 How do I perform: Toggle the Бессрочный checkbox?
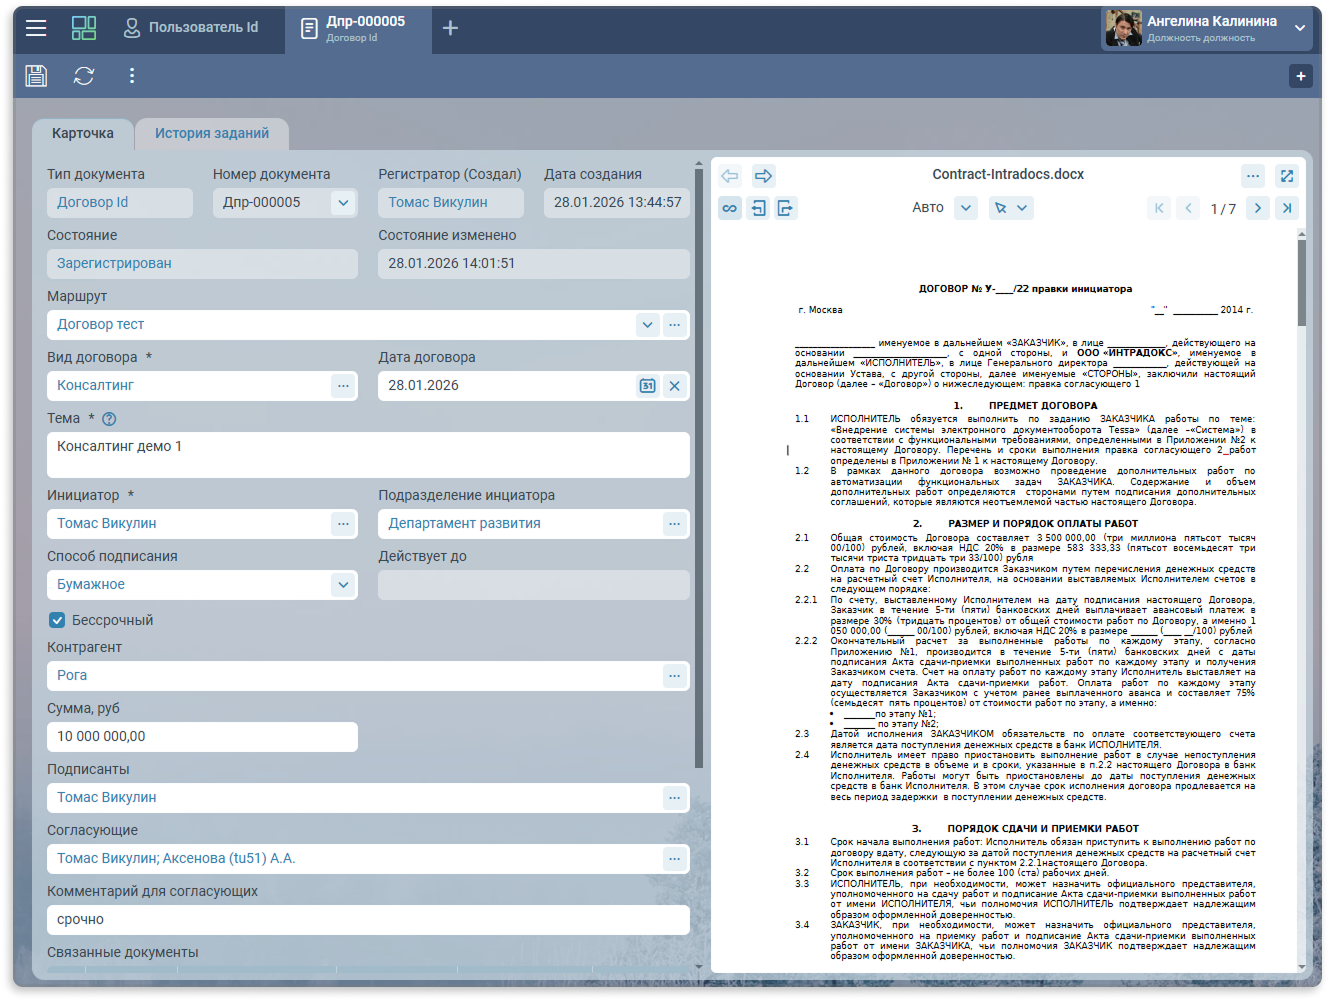tap(58, 620)
